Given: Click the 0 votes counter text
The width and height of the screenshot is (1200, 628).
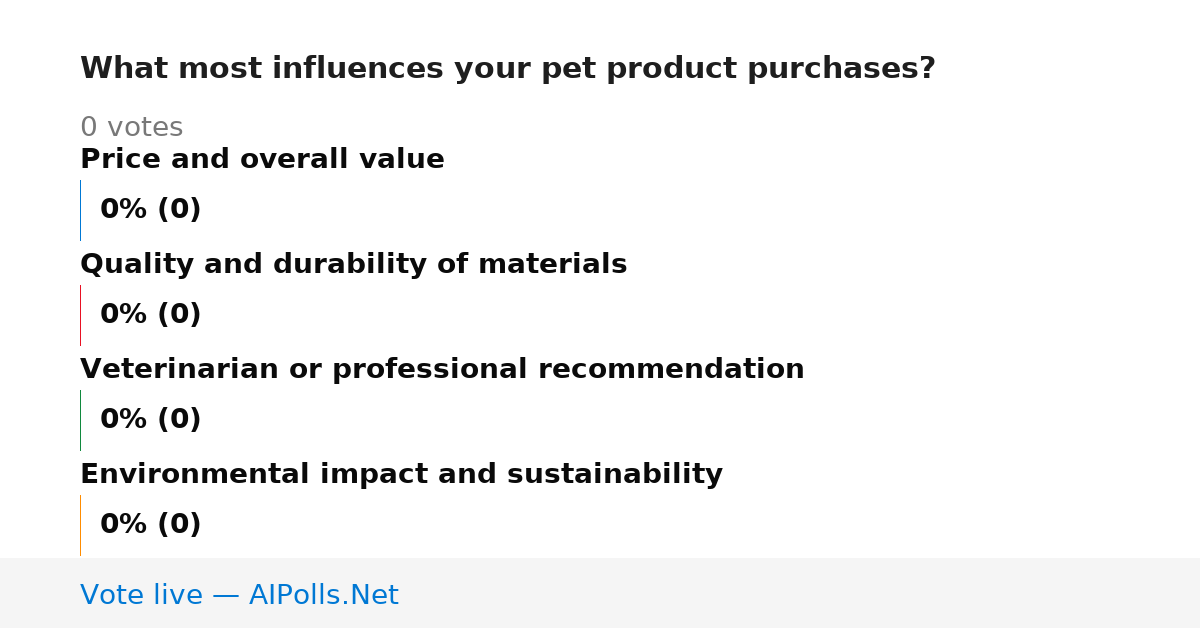Looking at the screenshot, I should tap(131, 128).
